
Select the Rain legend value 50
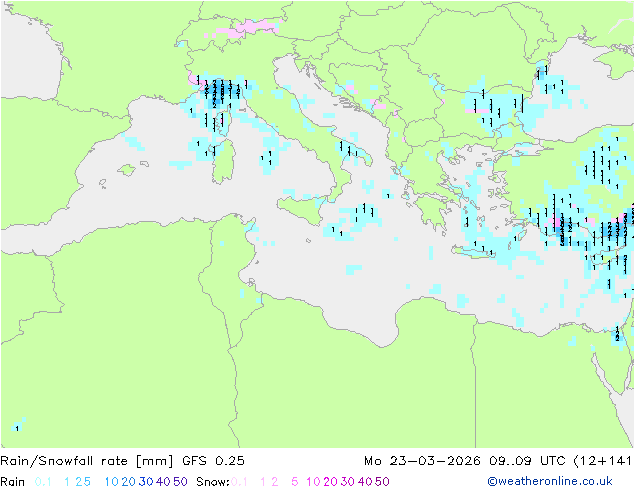point(180,482)
